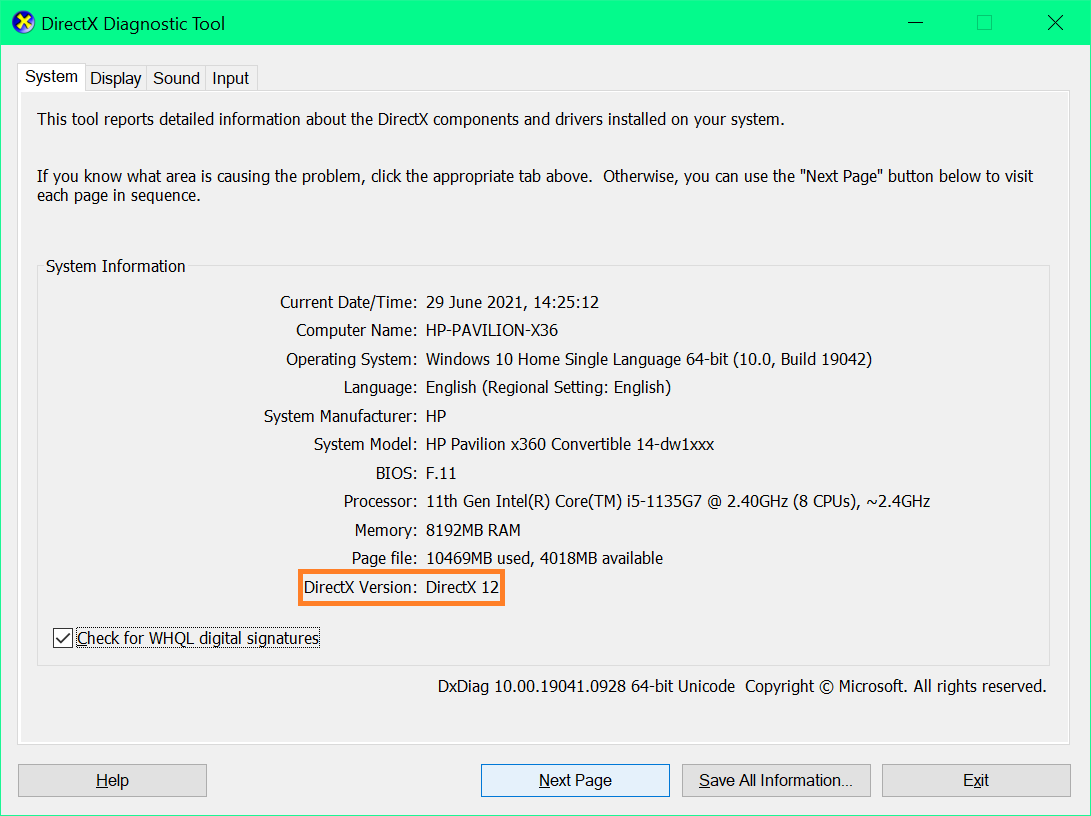Viewport: 1091px width, 816px height.
Task: Open the Sound tab
Action: [176, 79]
